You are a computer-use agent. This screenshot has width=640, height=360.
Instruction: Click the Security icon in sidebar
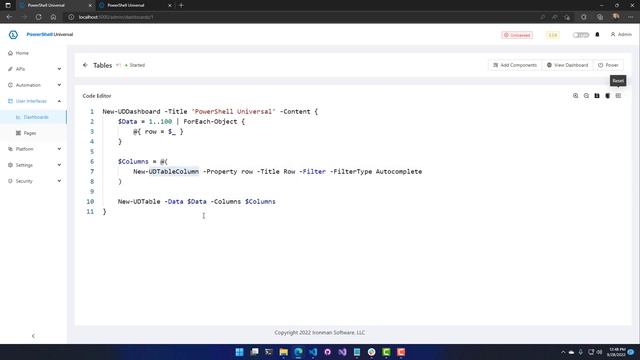coord(10,181)
